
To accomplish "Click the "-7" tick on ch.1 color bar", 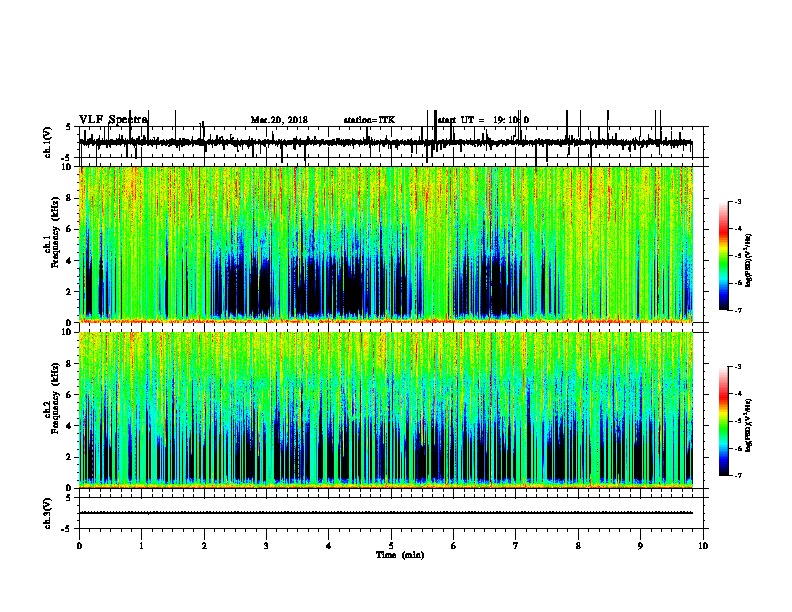I will tap(738, 310).
